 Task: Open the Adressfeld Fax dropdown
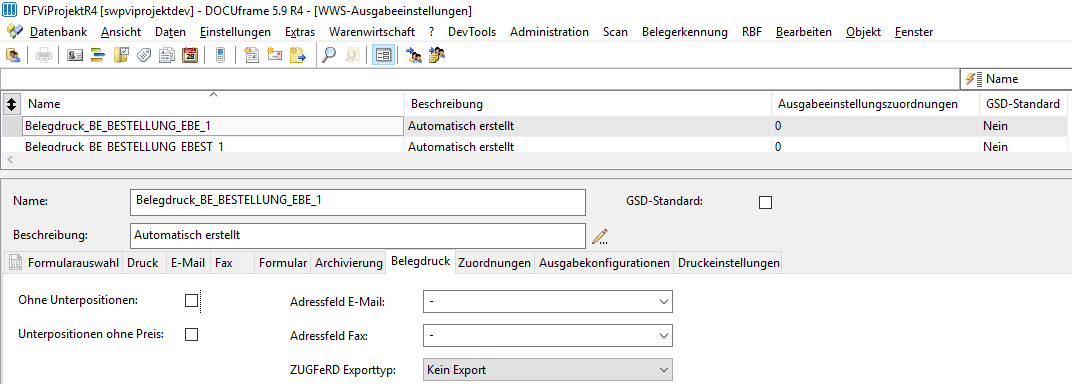(548, 335)
